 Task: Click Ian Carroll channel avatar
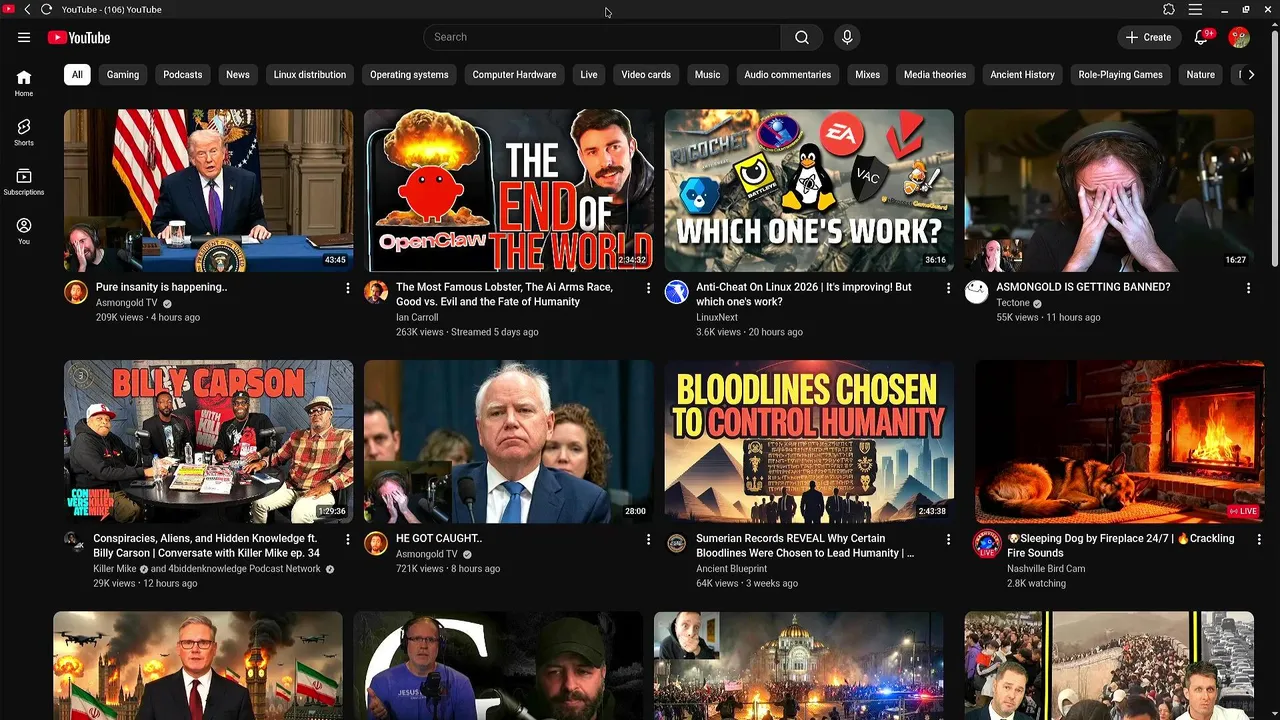(376, 292)
